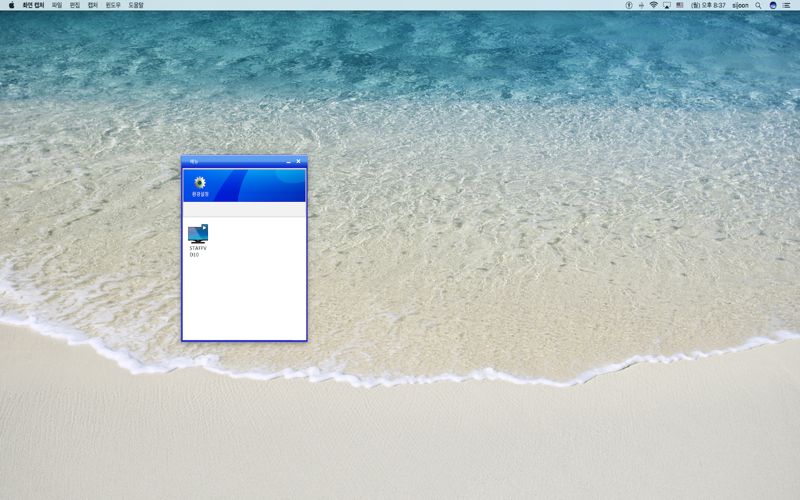Open the Apple menu
The height and width of the screenshot is (500, 800).
point(11,5)
